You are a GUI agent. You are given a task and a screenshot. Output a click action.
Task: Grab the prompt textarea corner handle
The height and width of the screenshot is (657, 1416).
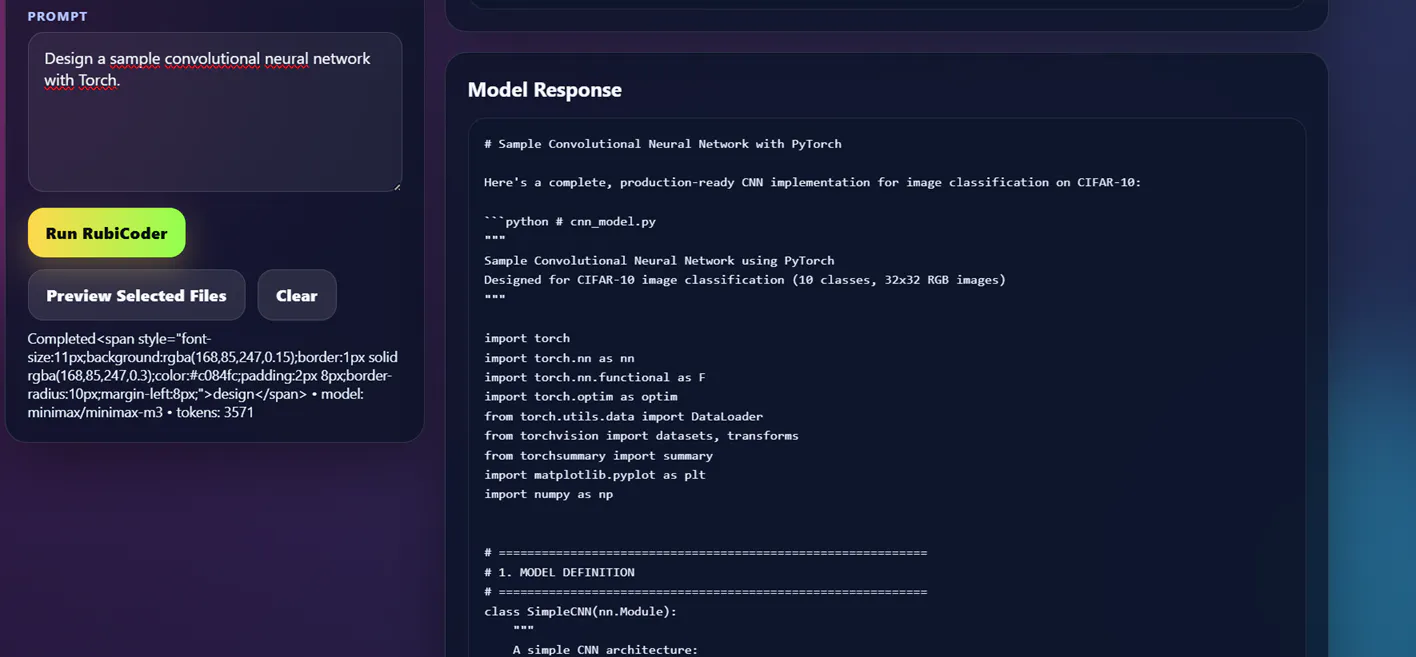396,185
